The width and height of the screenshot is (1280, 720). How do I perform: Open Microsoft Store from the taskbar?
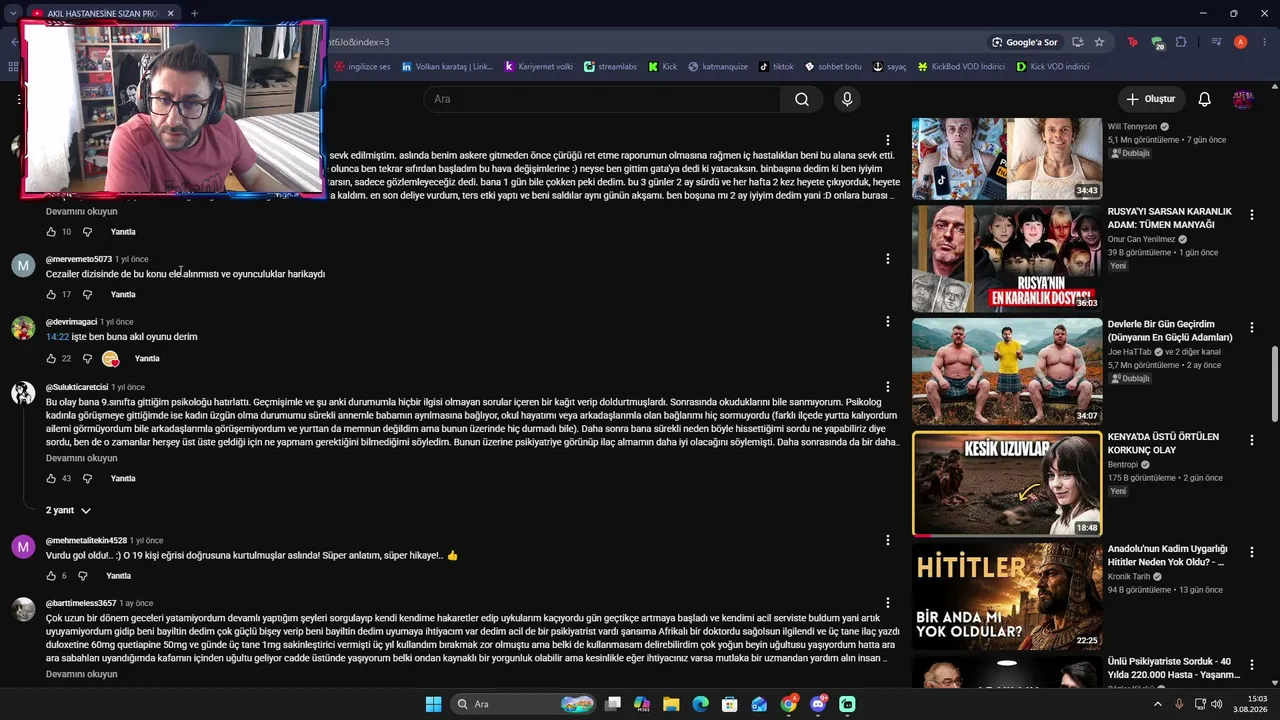pyautogui.click(x=730, y=704)
